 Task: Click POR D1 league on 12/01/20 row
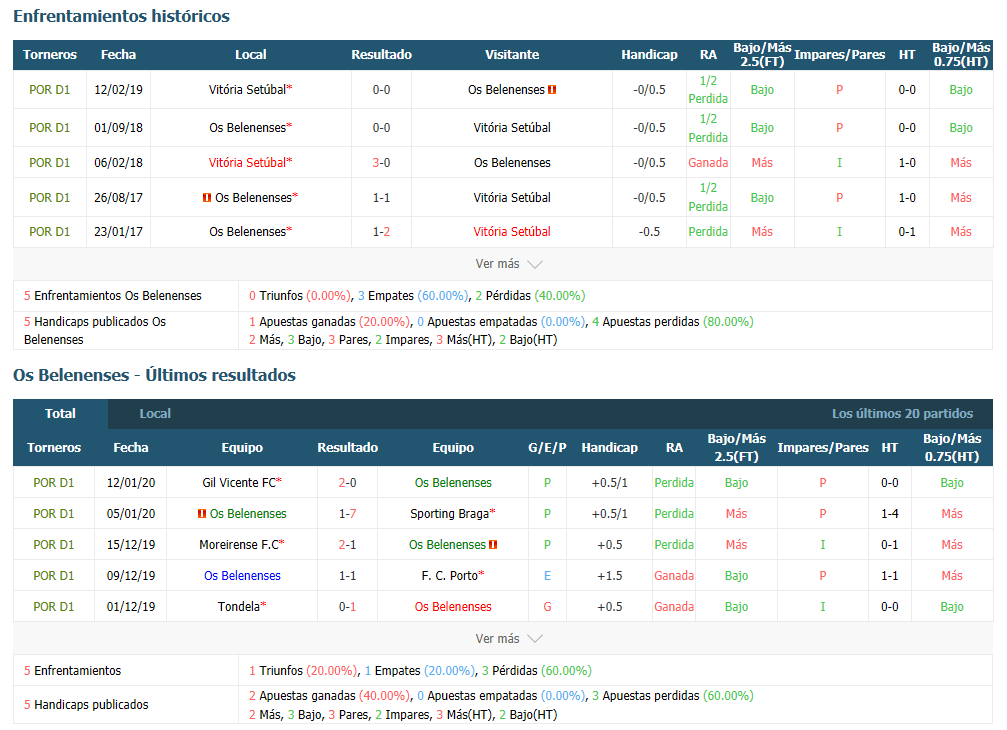click(x=53, y=483)
